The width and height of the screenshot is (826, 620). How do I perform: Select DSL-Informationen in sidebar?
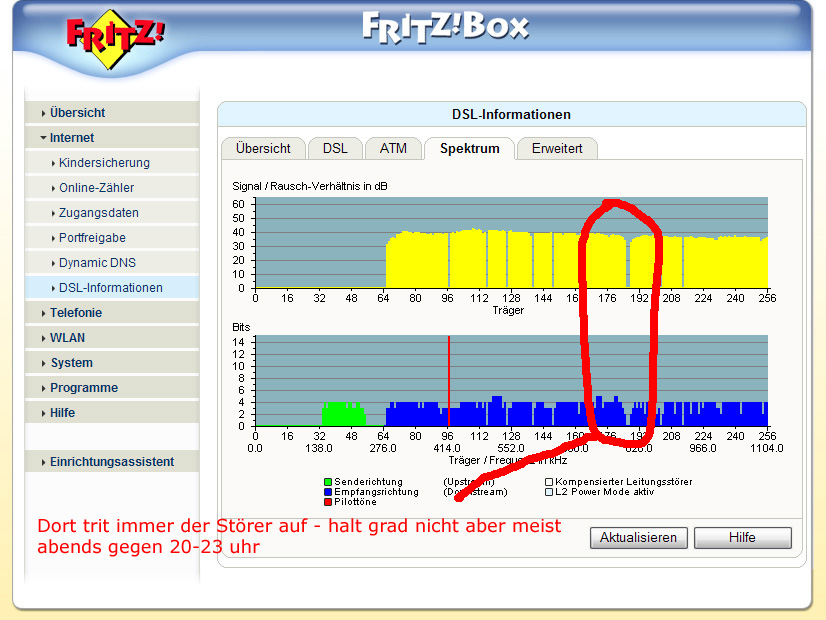click(112, 288)
